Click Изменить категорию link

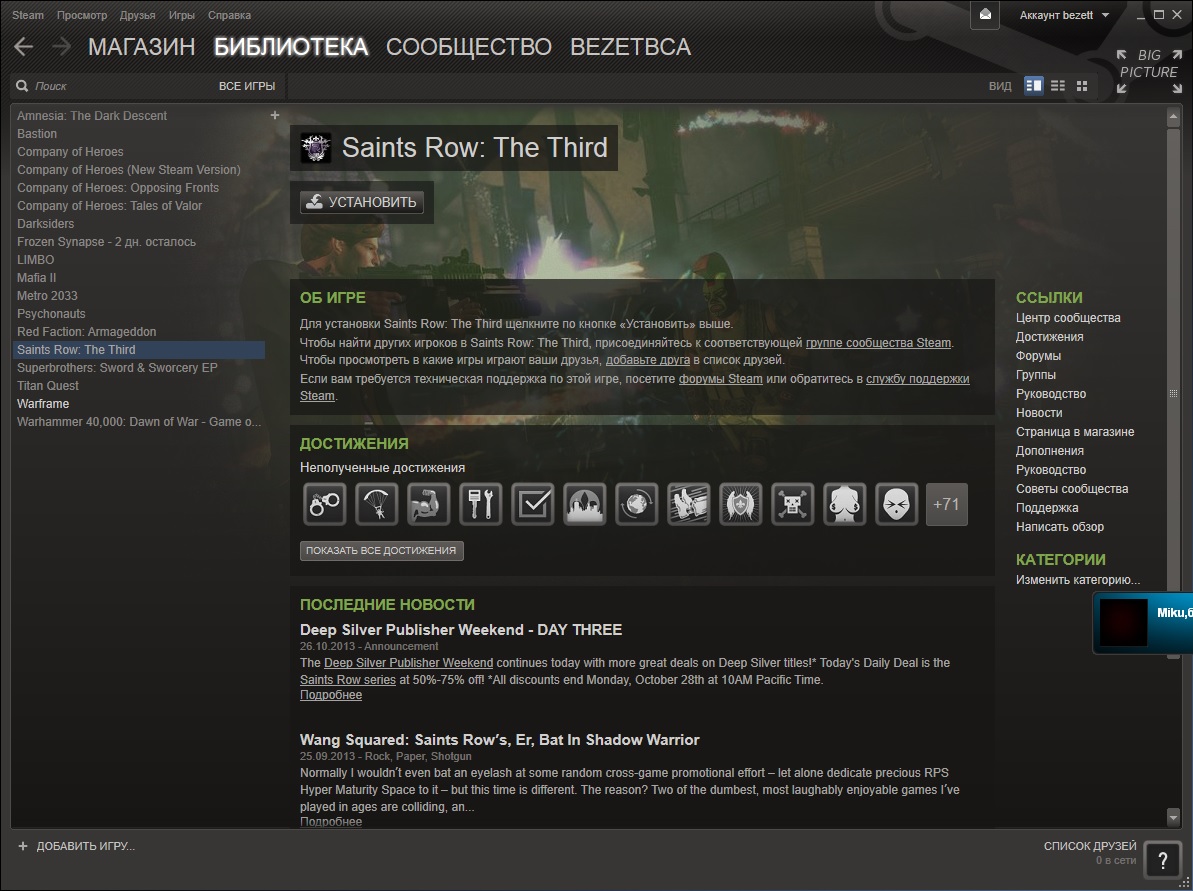coord(1077,580)
